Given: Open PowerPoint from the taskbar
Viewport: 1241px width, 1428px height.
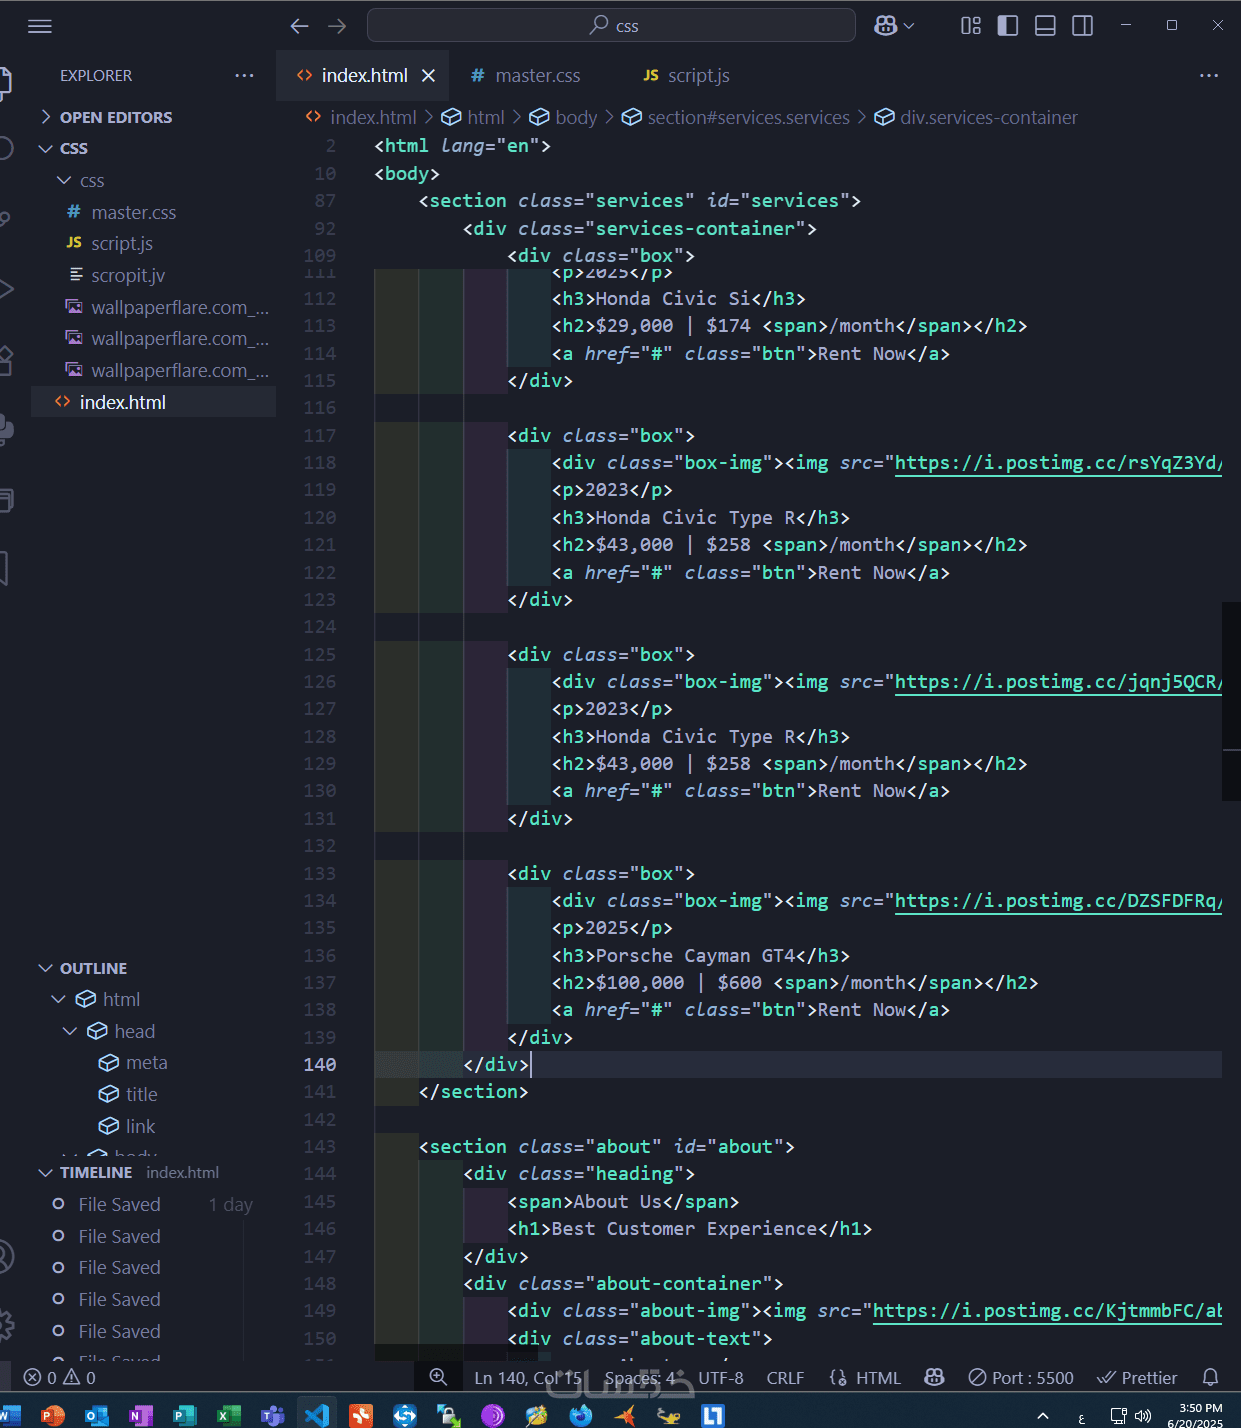Looking at the screenshot, I should (53, 1415).
